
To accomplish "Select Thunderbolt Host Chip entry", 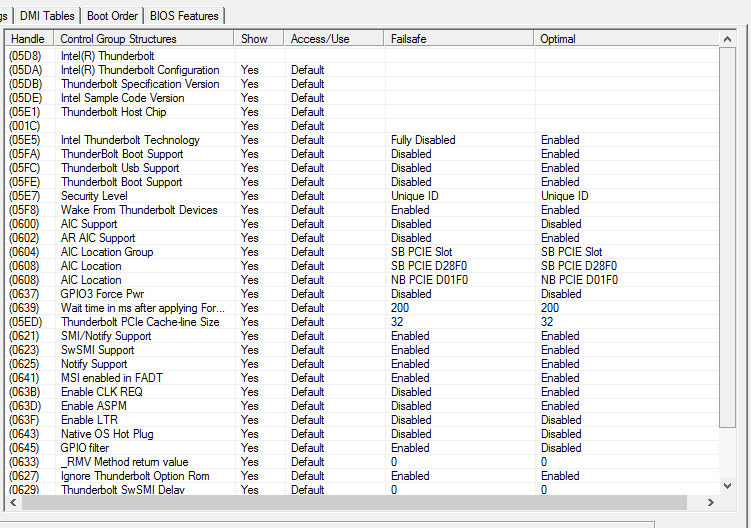I will coord(114,112).
